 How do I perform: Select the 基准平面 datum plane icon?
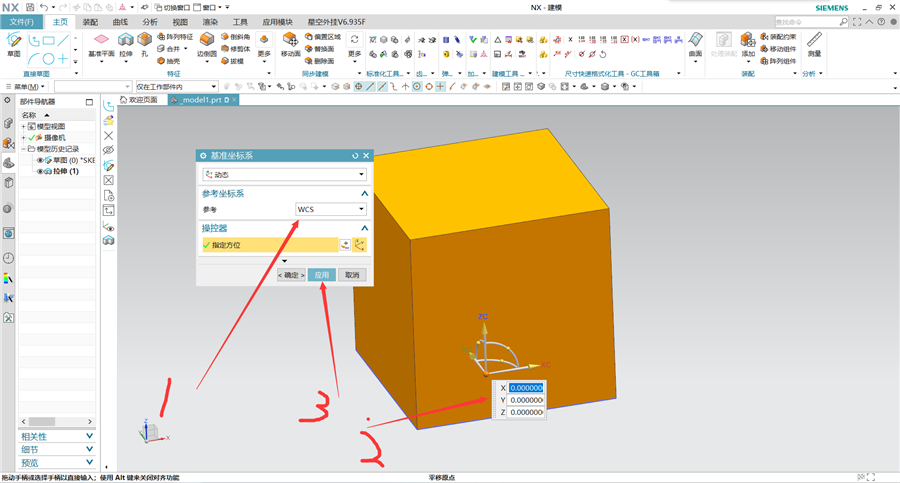coord(102,45)
